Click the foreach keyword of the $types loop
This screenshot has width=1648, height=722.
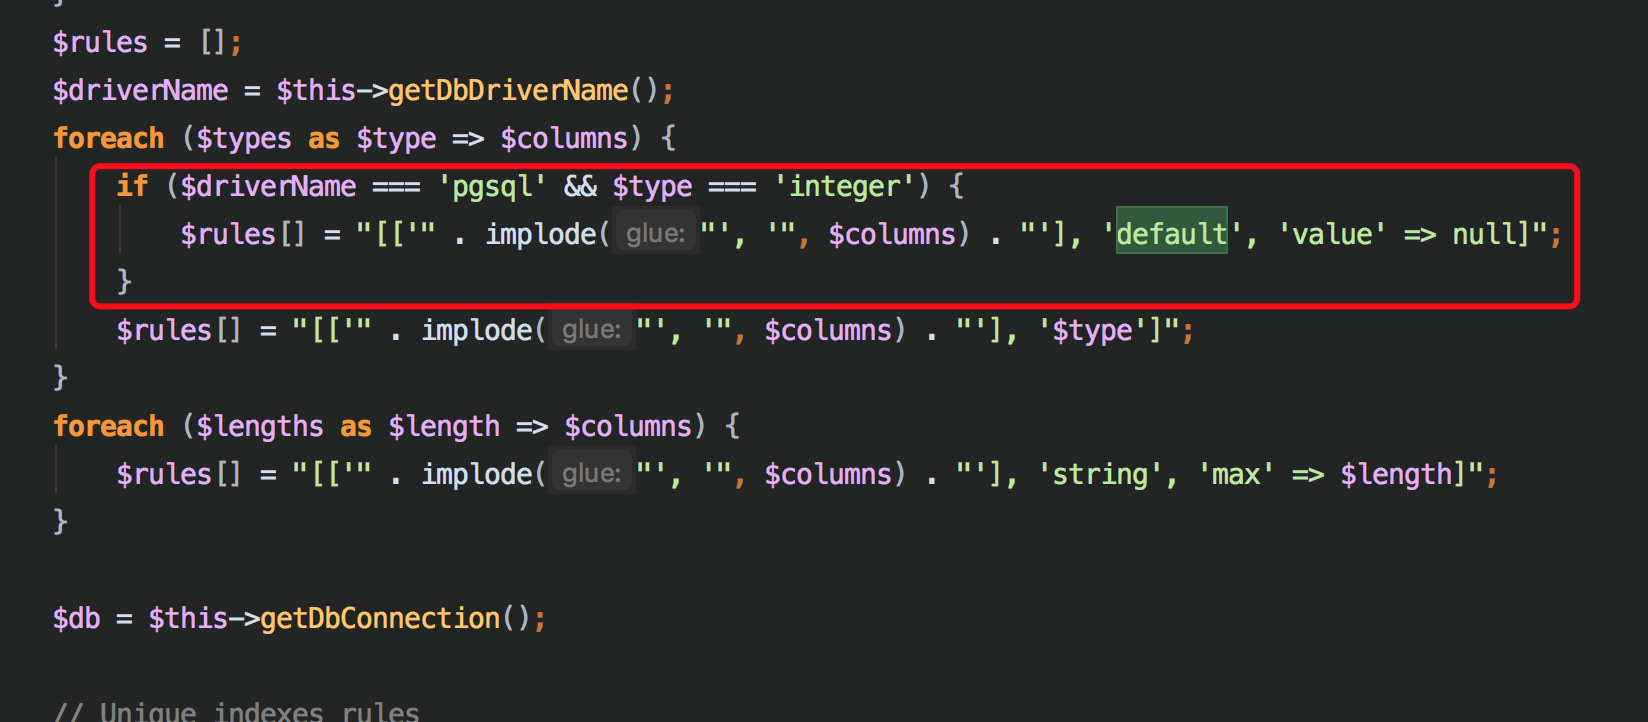(108, 139)
